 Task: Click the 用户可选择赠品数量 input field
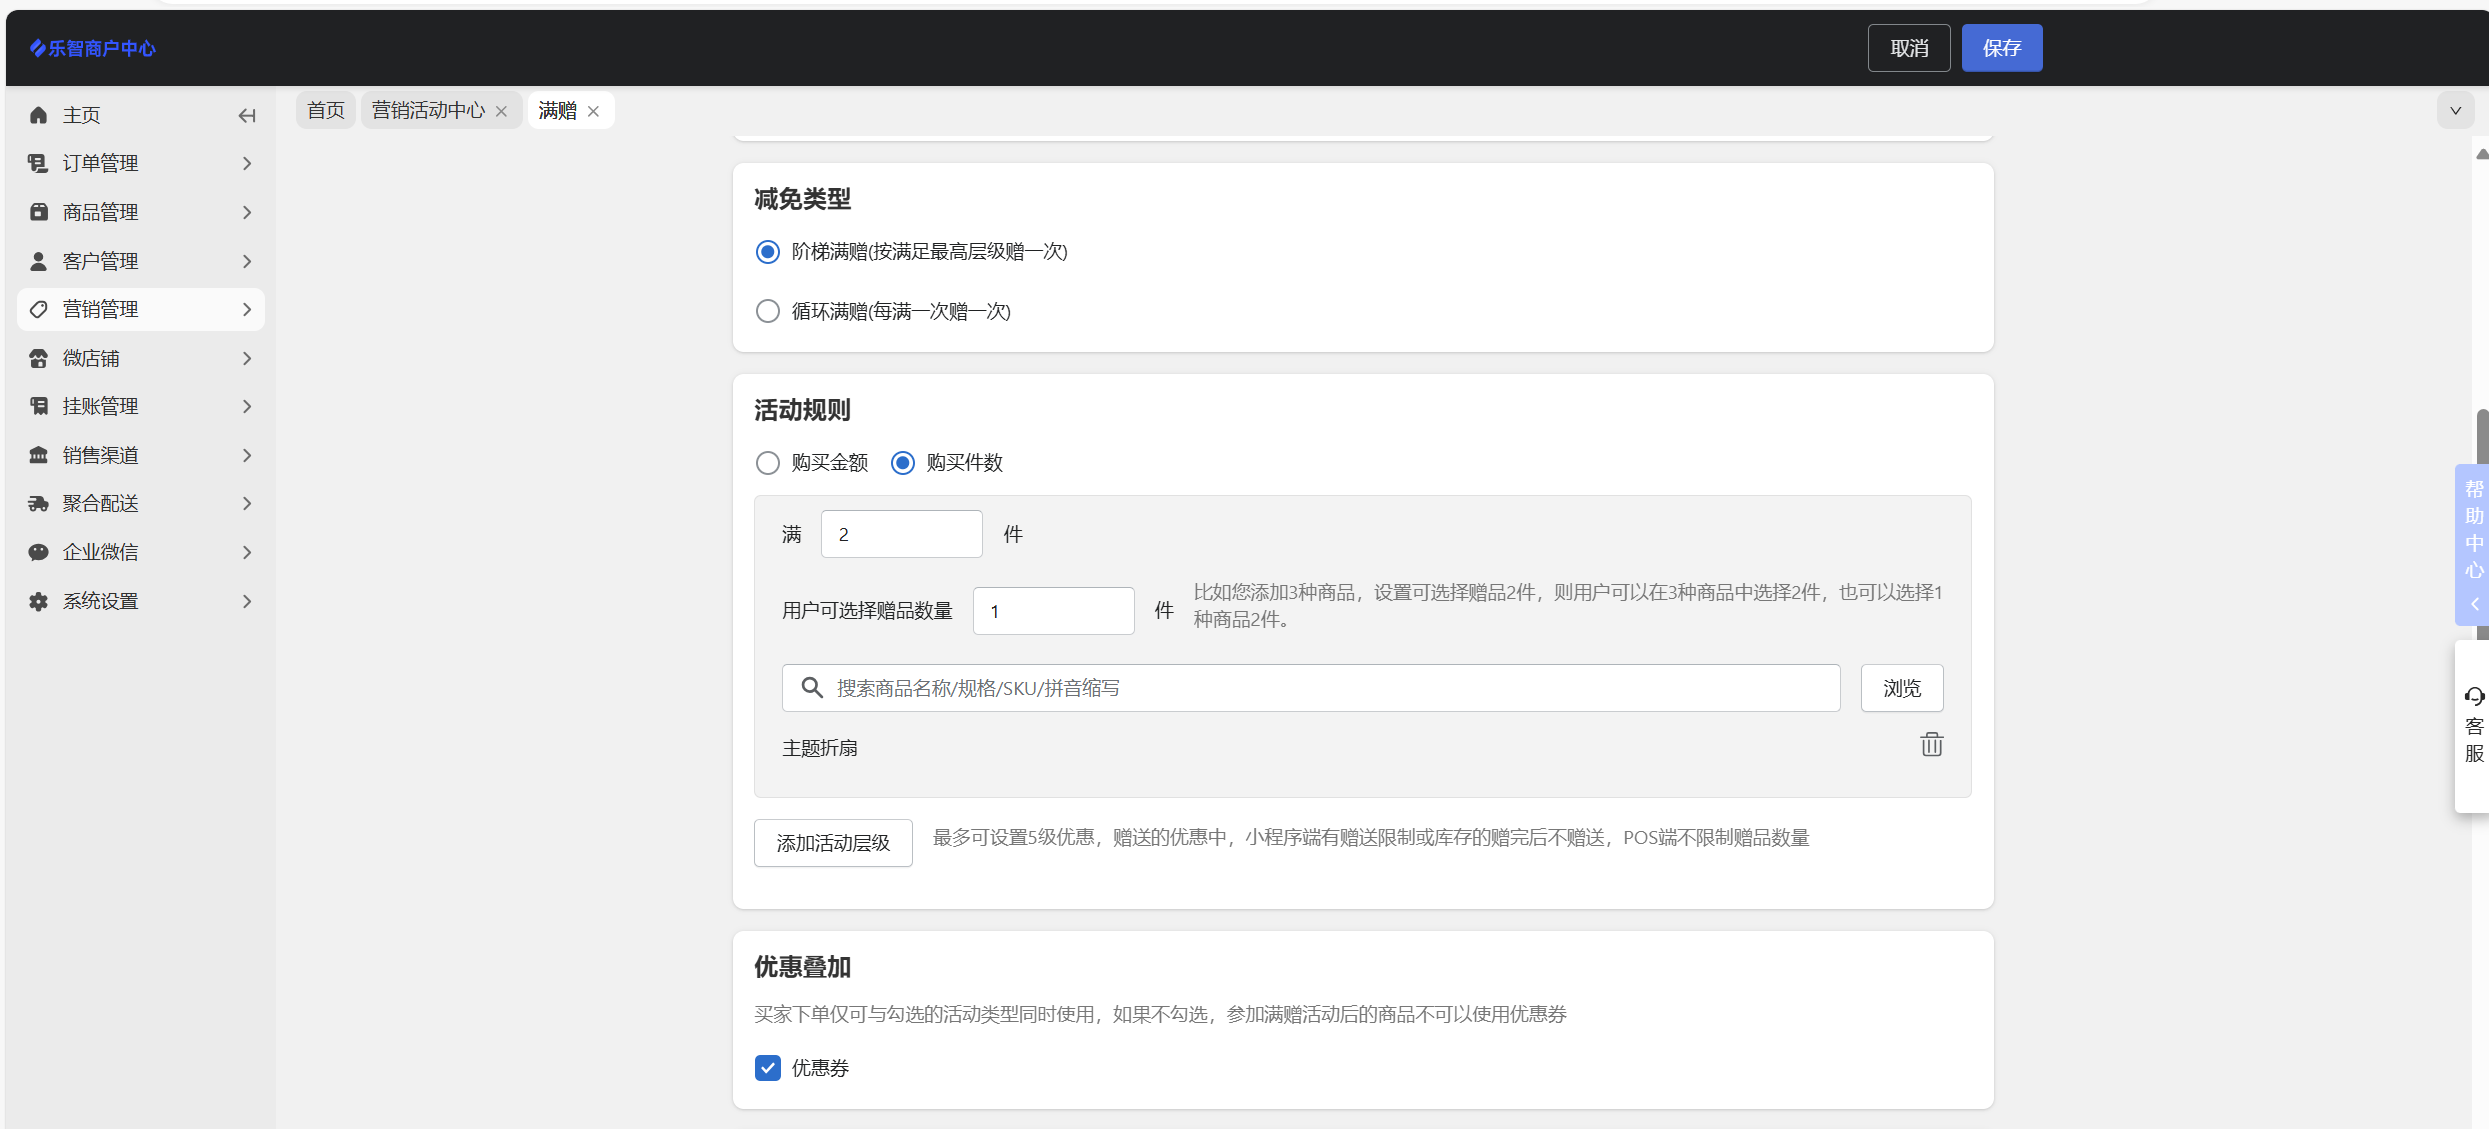click(x=1054, y=611)
